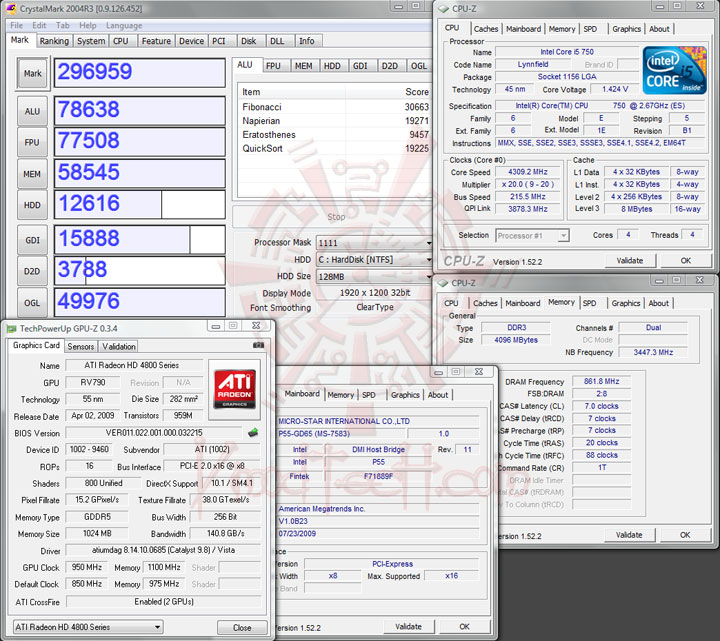Click the GPU-Z Driver field atiumdag 8.14.10.0685

(x=163, y=550)
